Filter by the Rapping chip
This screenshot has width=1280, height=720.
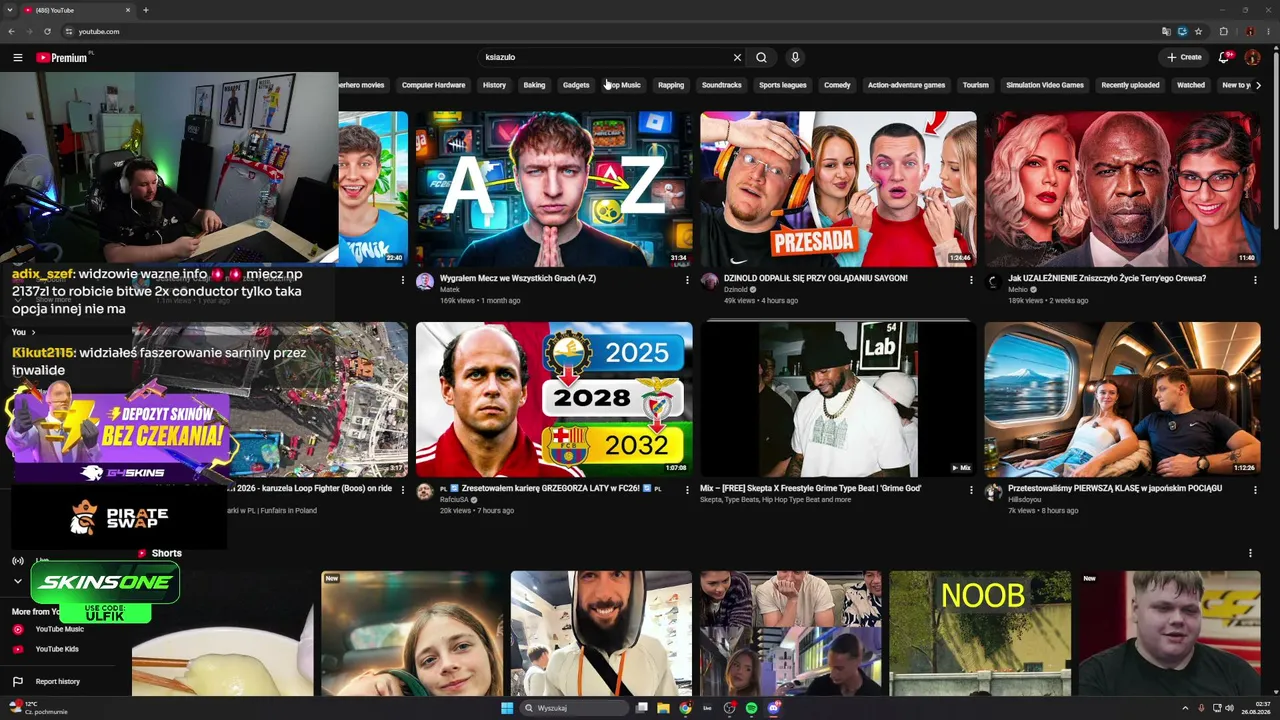click(671, 85)
